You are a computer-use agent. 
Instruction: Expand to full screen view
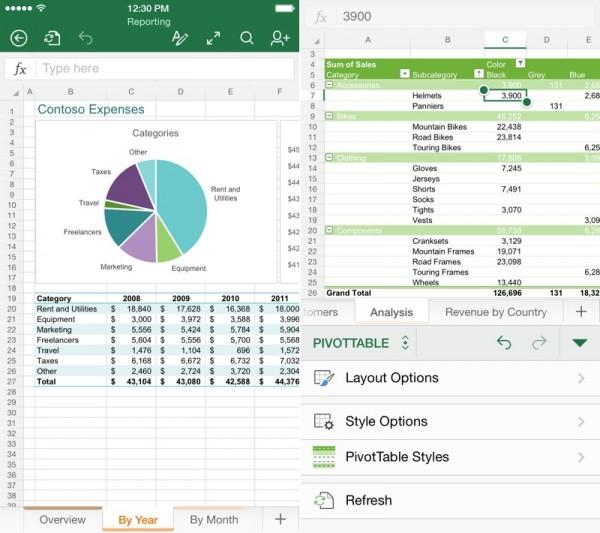[213, 38]
